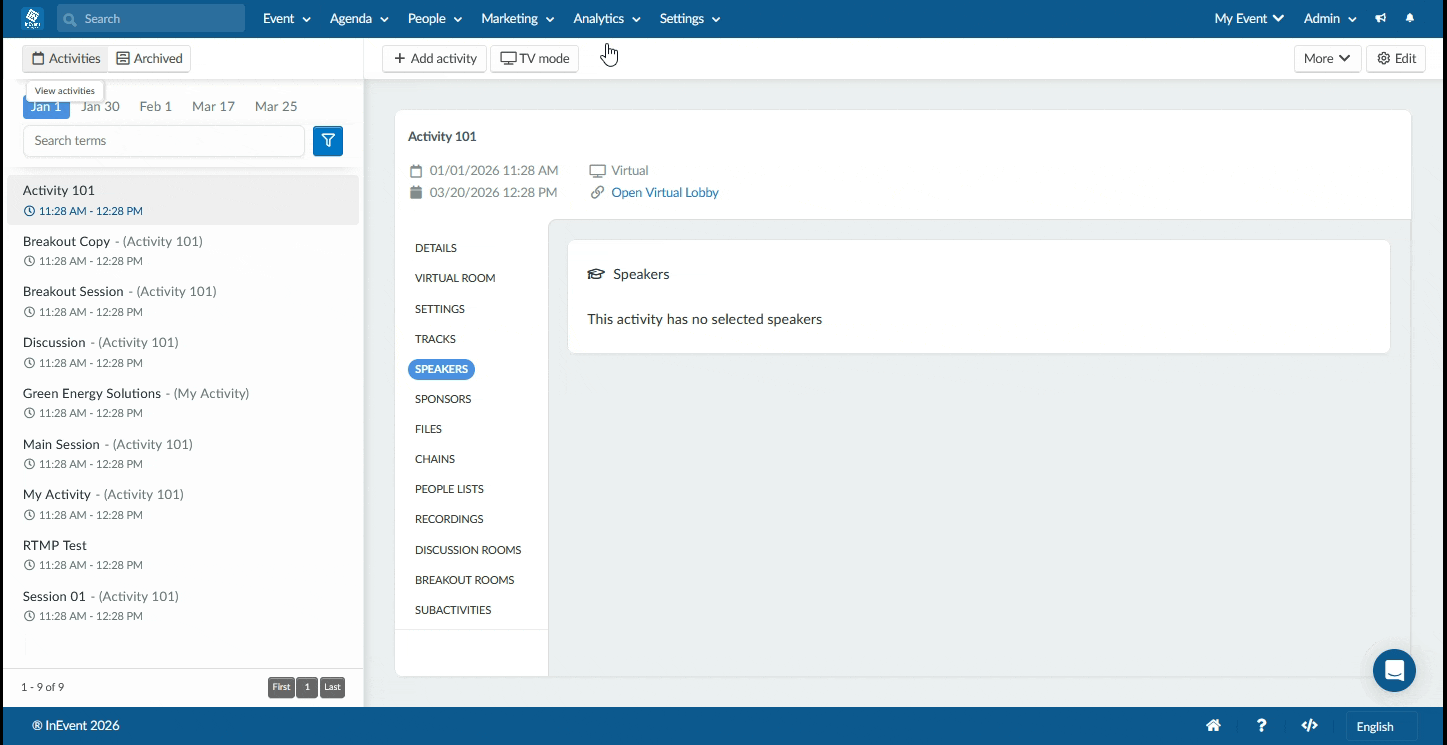Image resolution: width=1447 pixels, height=745 pixels.
Task: Open the help question mark icon
Action: click(x=1262, y=726)
